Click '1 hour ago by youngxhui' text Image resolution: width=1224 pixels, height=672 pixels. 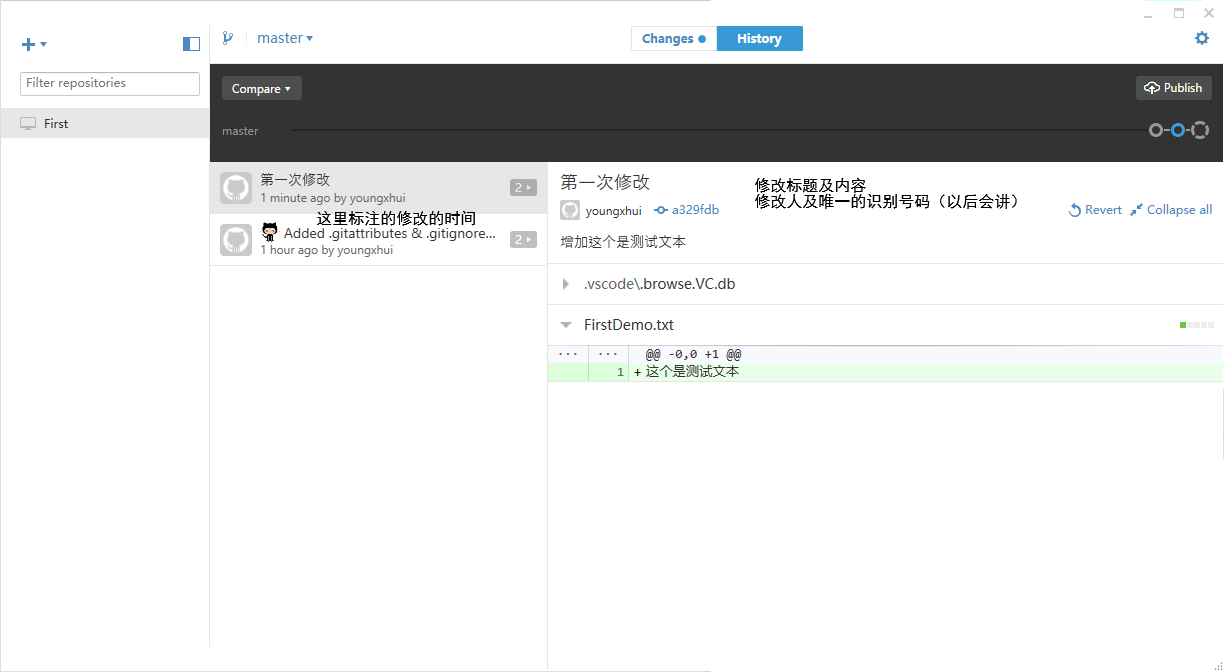click(x=327, y=250)
